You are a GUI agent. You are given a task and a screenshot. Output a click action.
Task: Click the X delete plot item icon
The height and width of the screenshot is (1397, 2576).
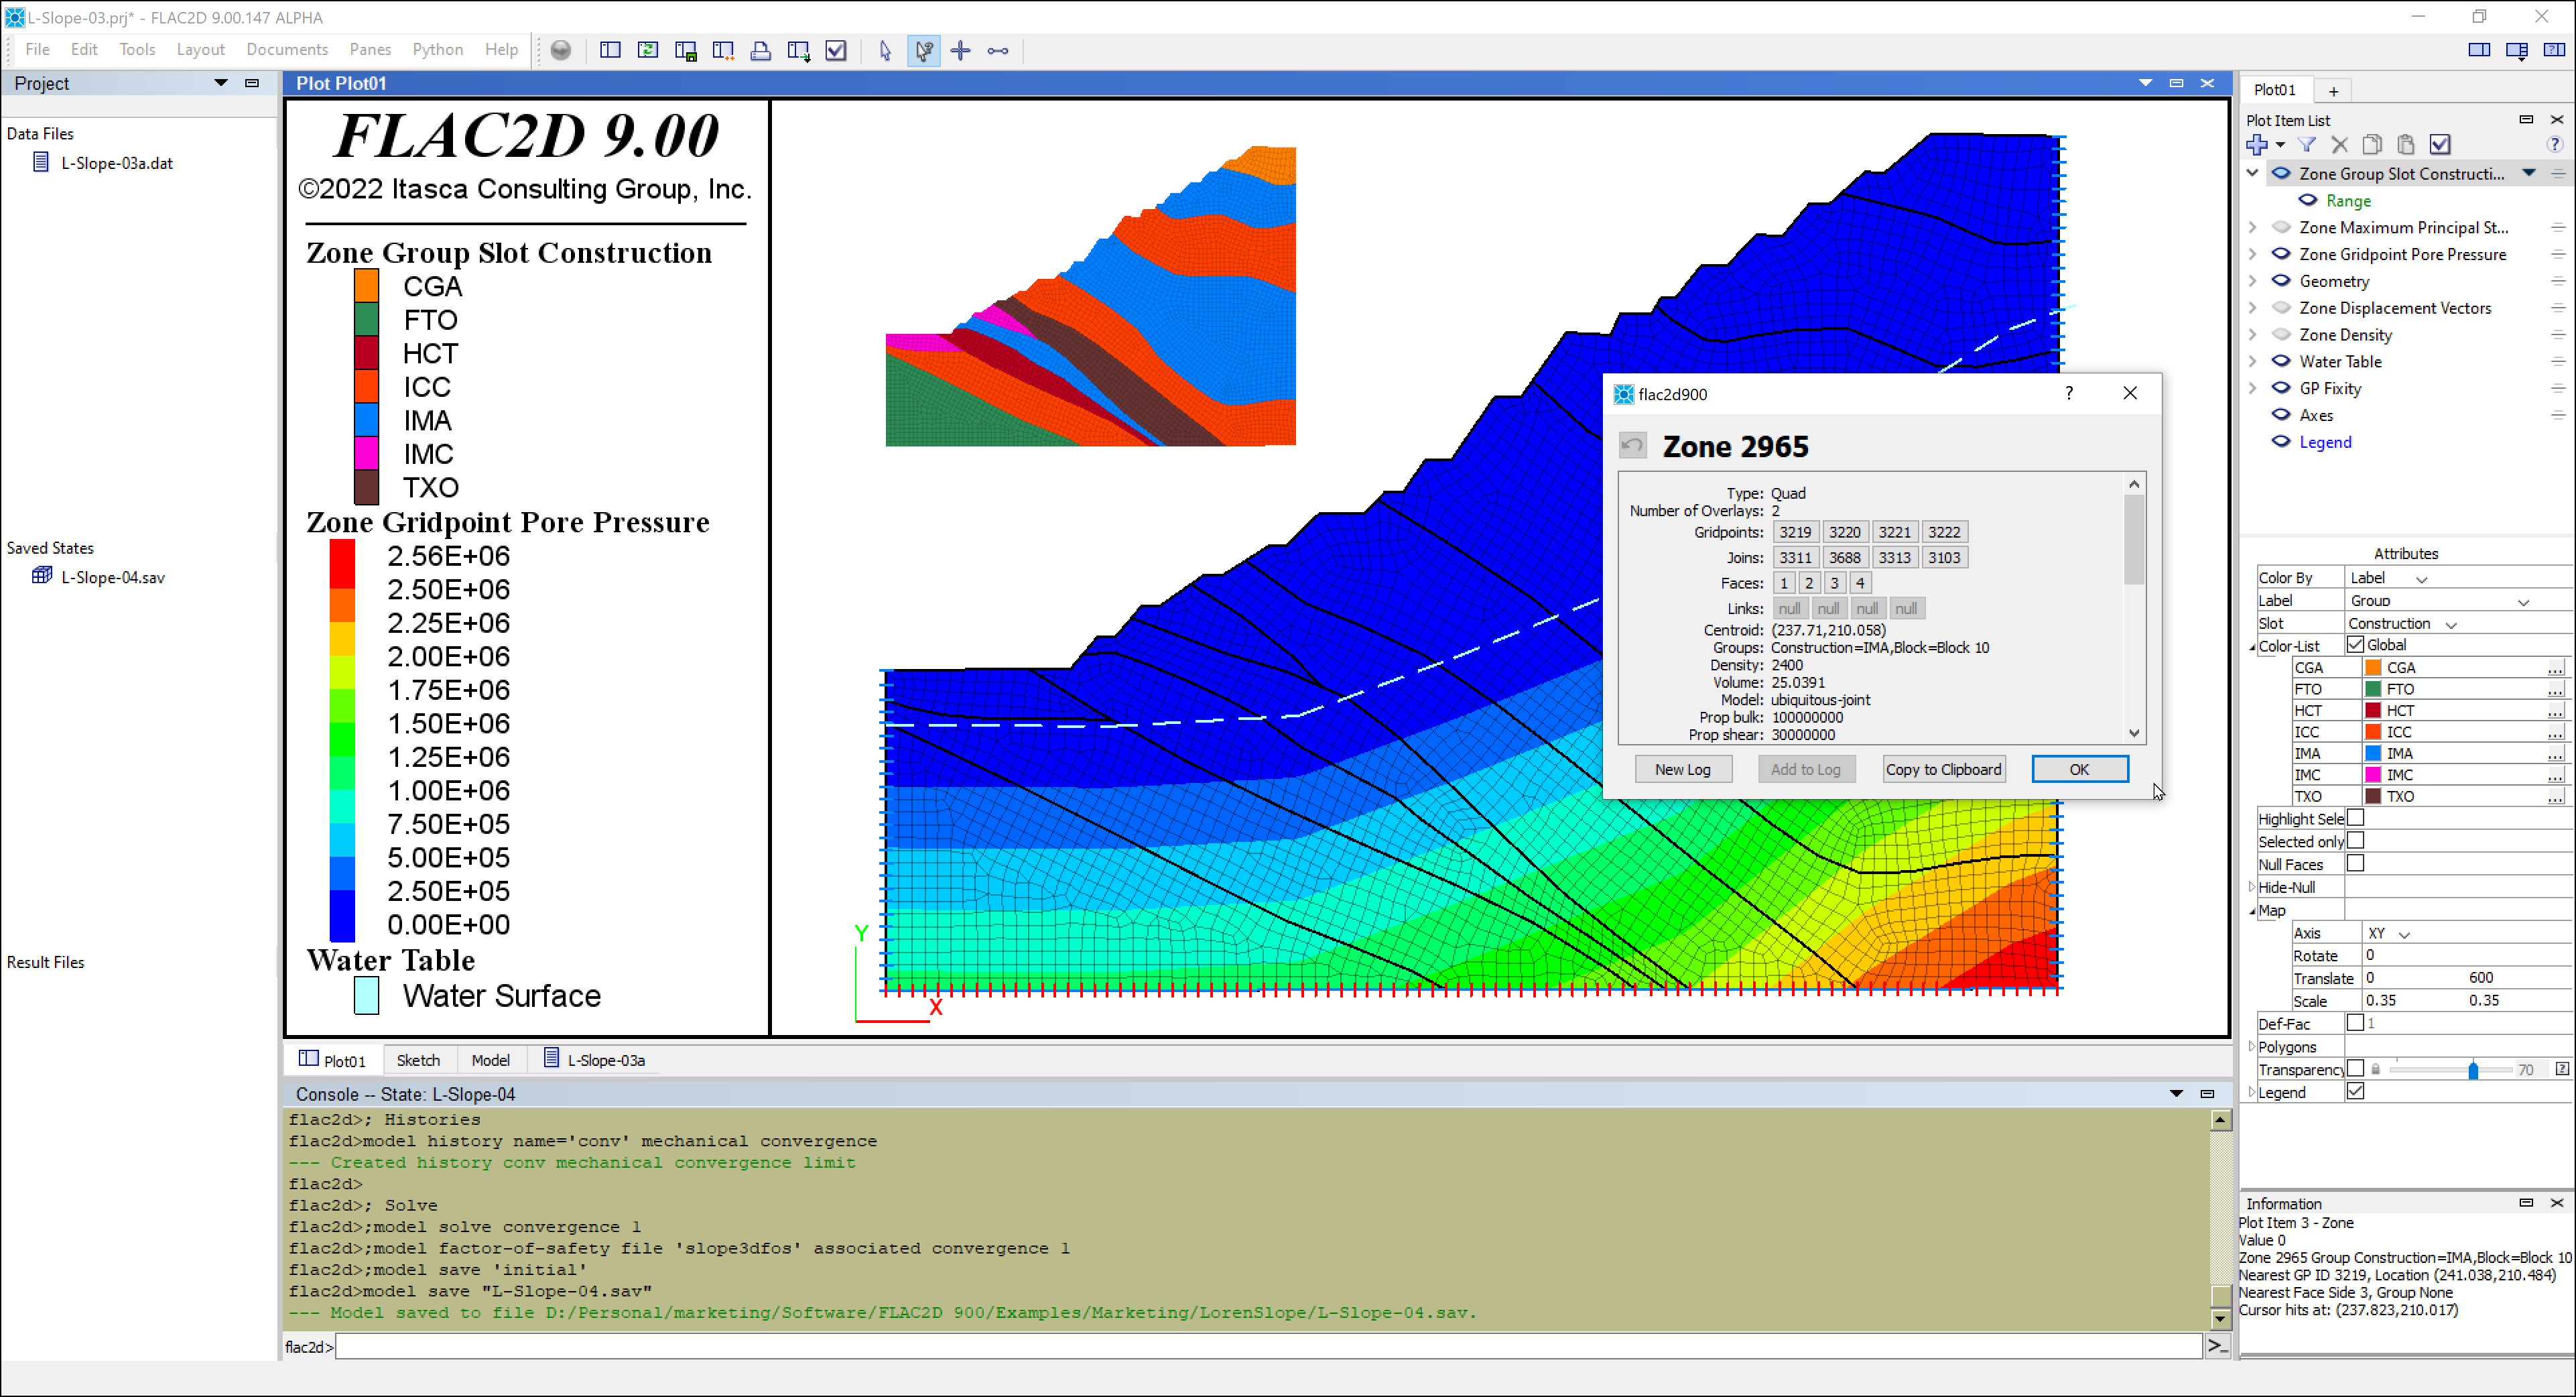tap(2340, 145)
